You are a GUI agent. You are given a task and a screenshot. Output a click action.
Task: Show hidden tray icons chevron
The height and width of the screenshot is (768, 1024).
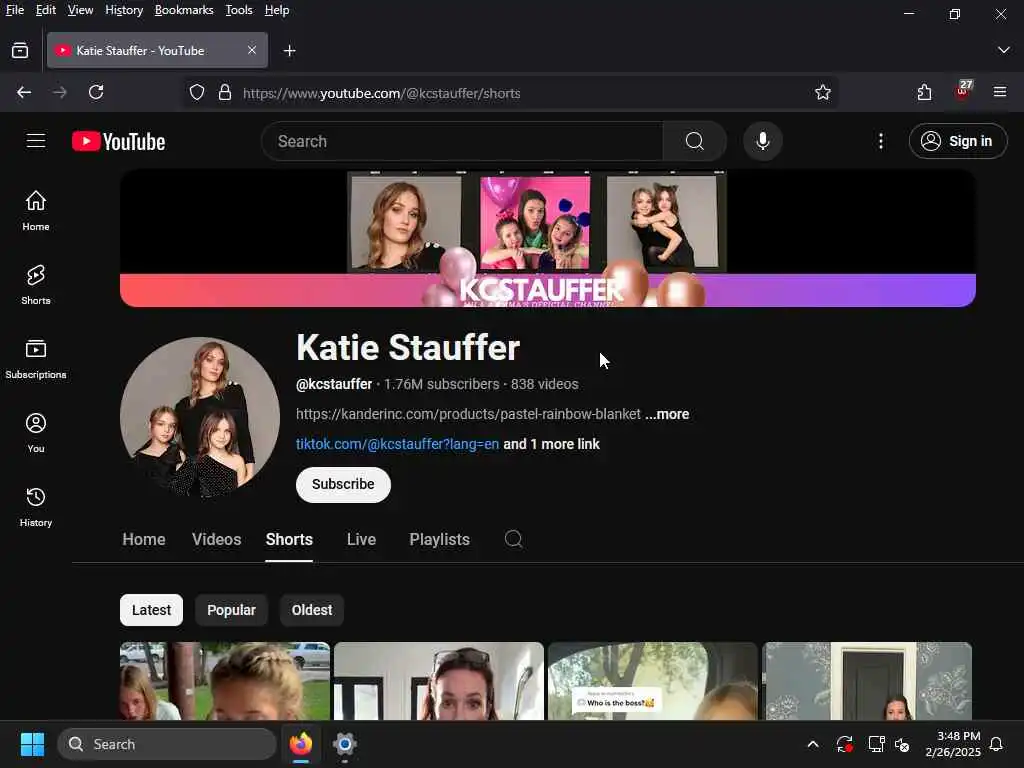coord(813,744)
